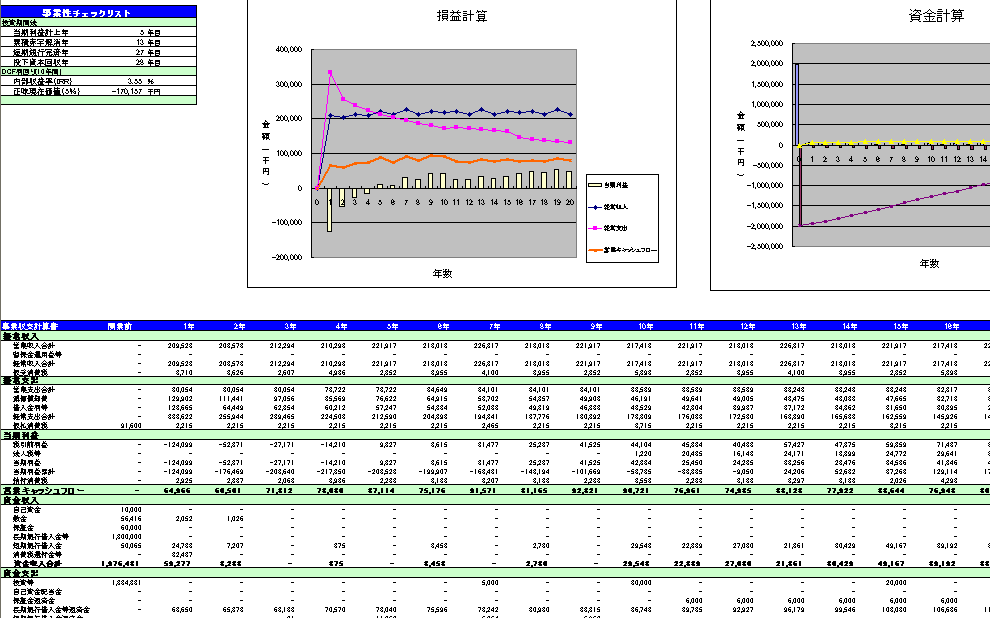Click the 2年 column header
Screen dimensions: 990x618
coord(239,326)
